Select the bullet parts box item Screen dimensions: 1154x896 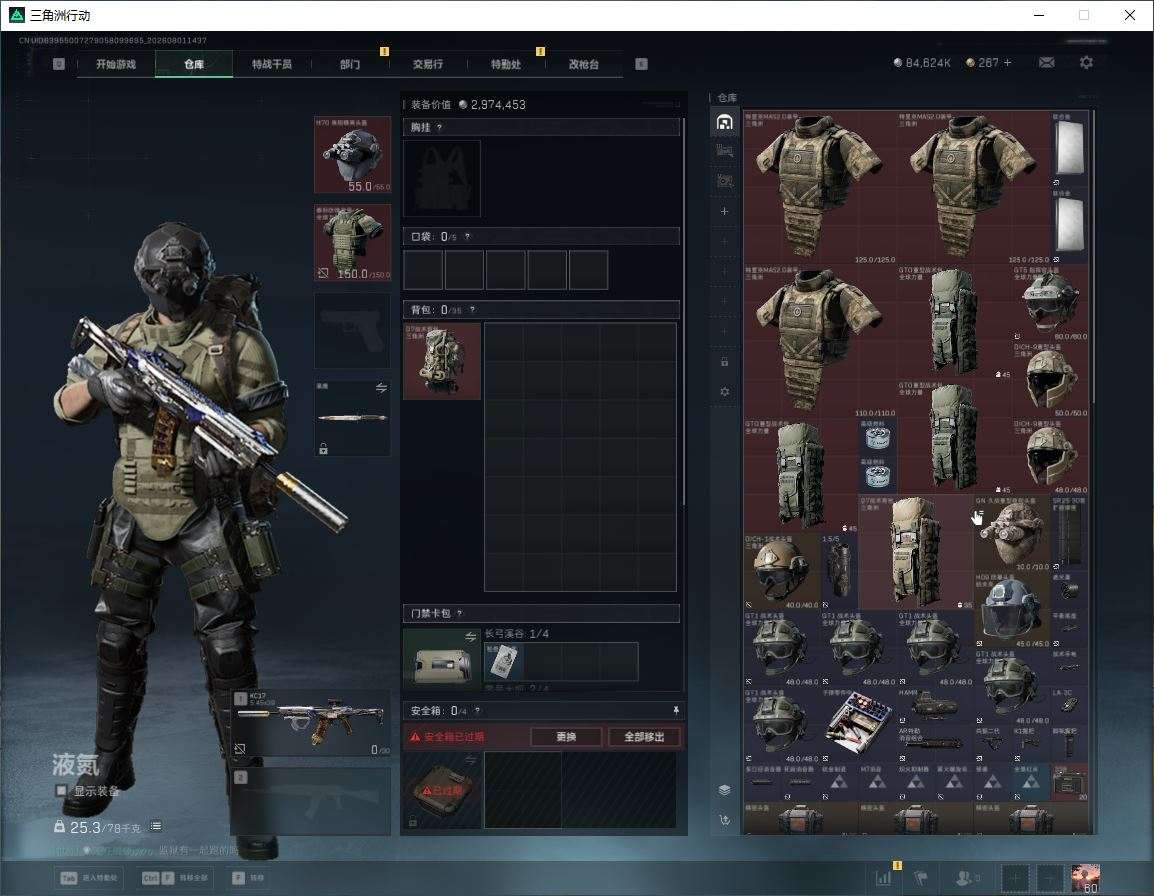857,724
